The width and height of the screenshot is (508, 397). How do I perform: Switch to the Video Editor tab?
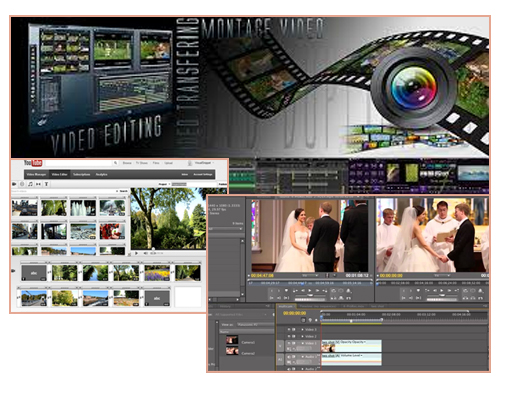click(60, 174)
